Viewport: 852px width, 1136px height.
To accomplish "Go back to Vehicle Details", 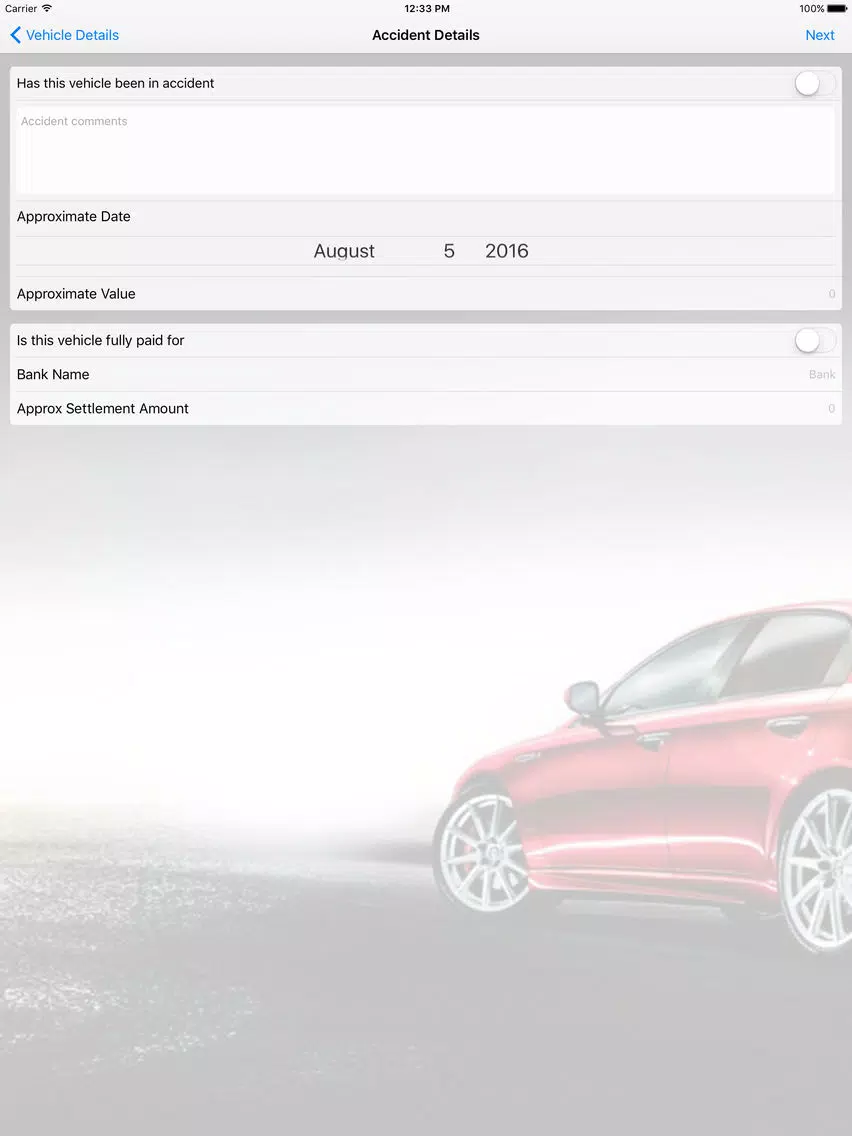I will [x=64, y=35].
